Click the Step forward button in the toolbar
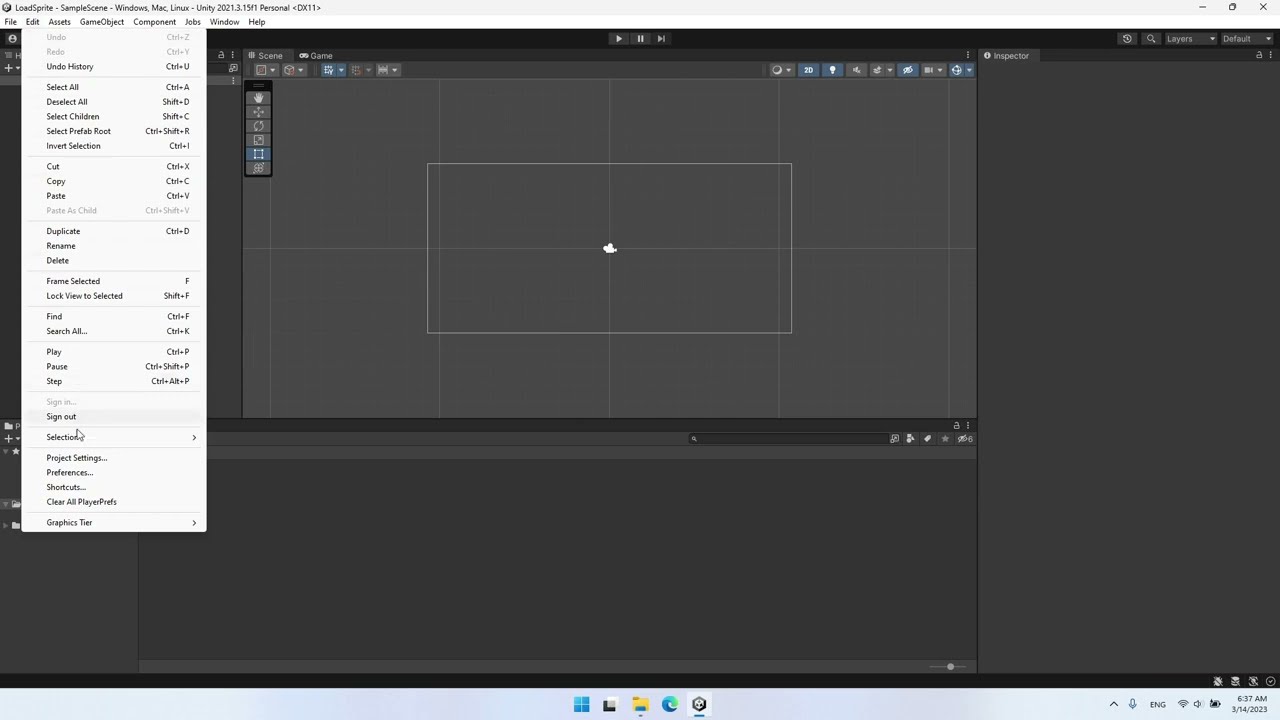Image resolution: width=1280 pixels, height=720 pixels. pyautogui.click(x=661, y=38)
